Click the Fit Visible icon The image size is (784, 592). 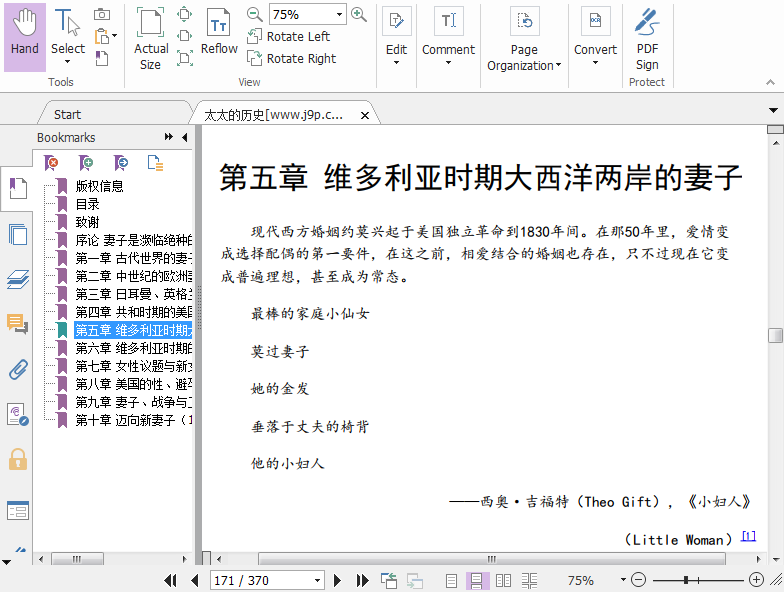coord(184,58)
